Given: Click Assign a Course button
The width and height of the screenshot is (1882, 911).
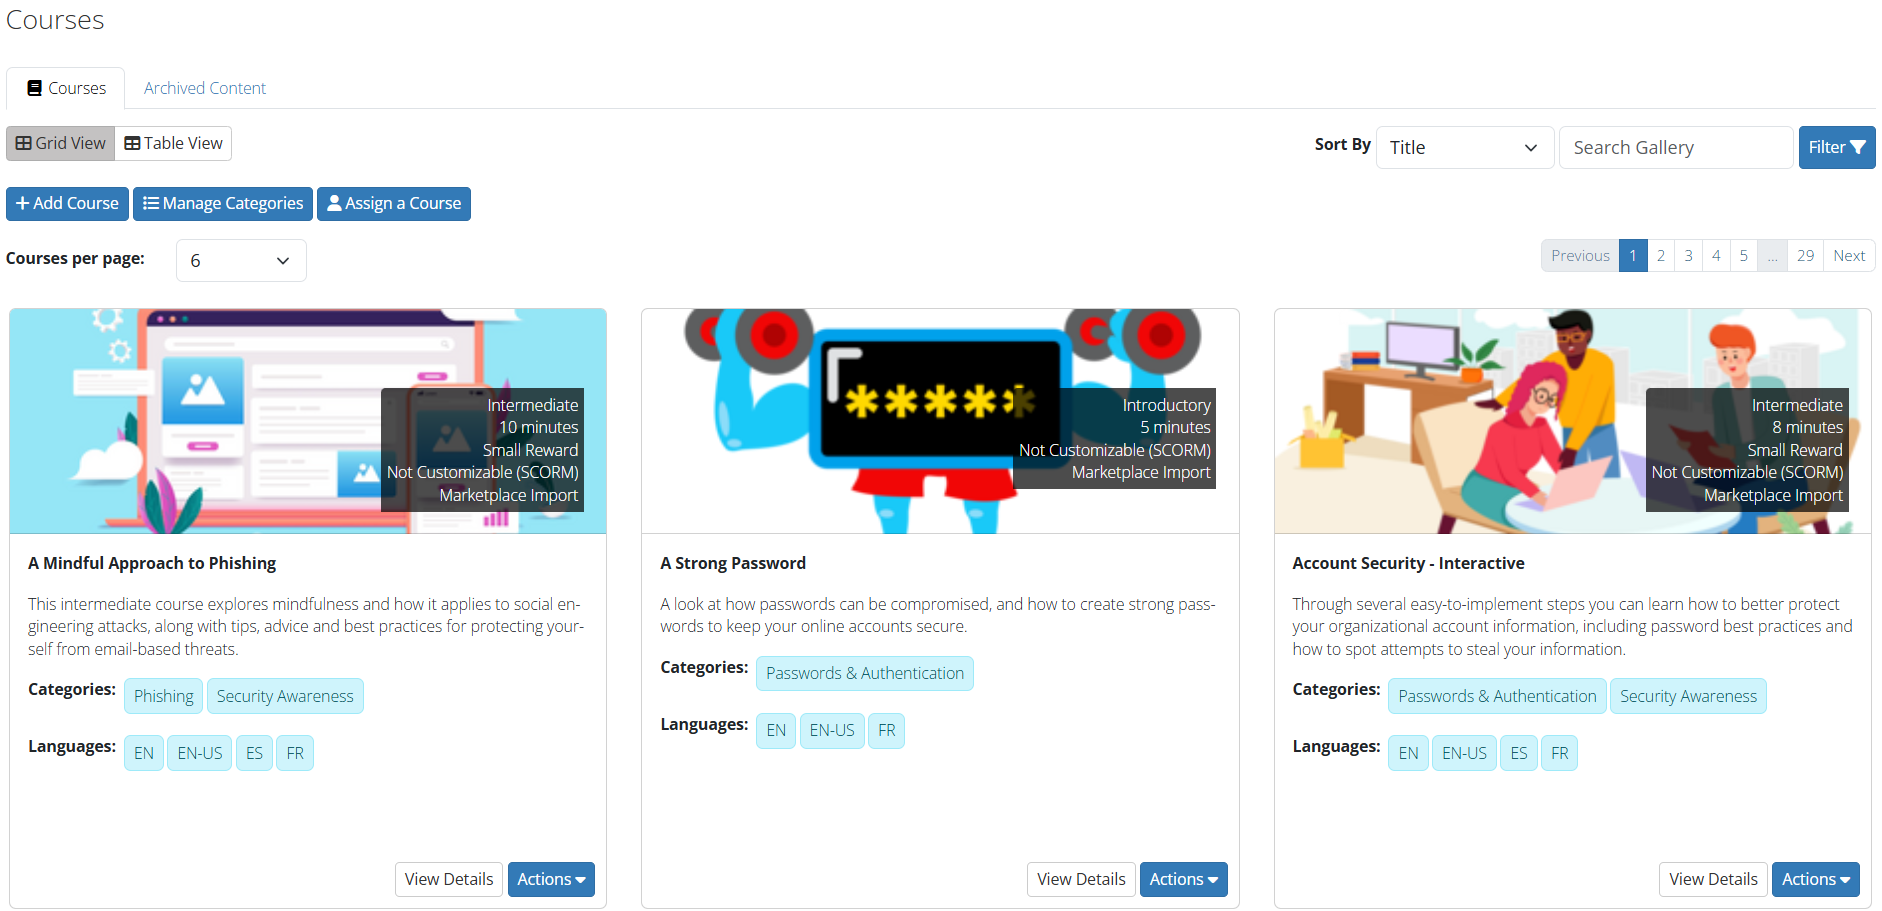Looking at the screenshot, I should click(x=394, y=203).
